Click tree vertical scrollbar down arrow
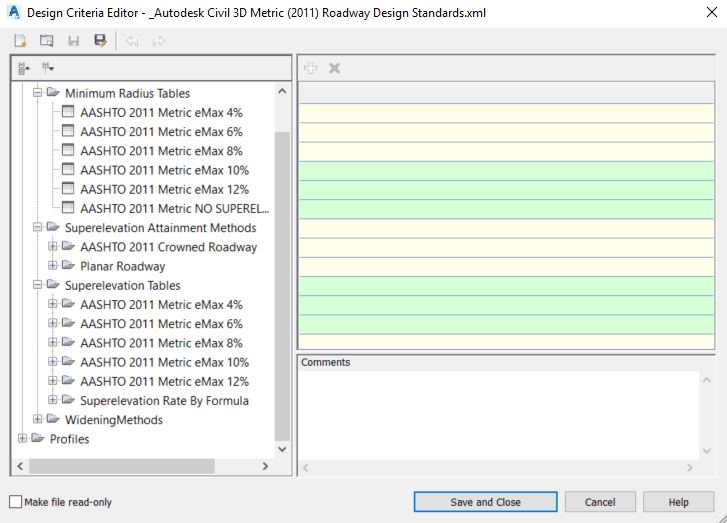727x523 pixels. (x=282, y=449)
